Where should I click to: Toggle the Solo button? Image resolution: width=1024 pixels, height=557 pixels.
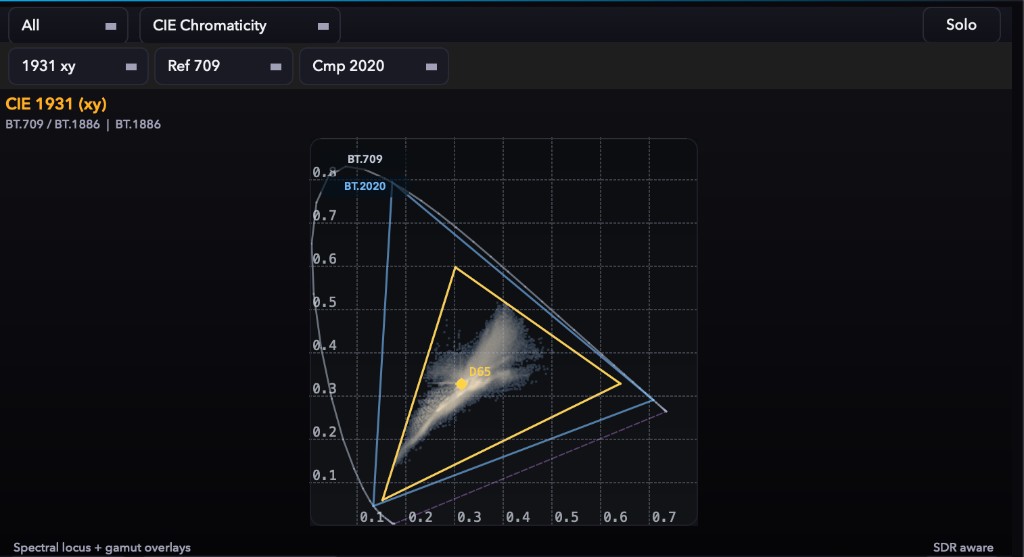(x=961, y=25)
